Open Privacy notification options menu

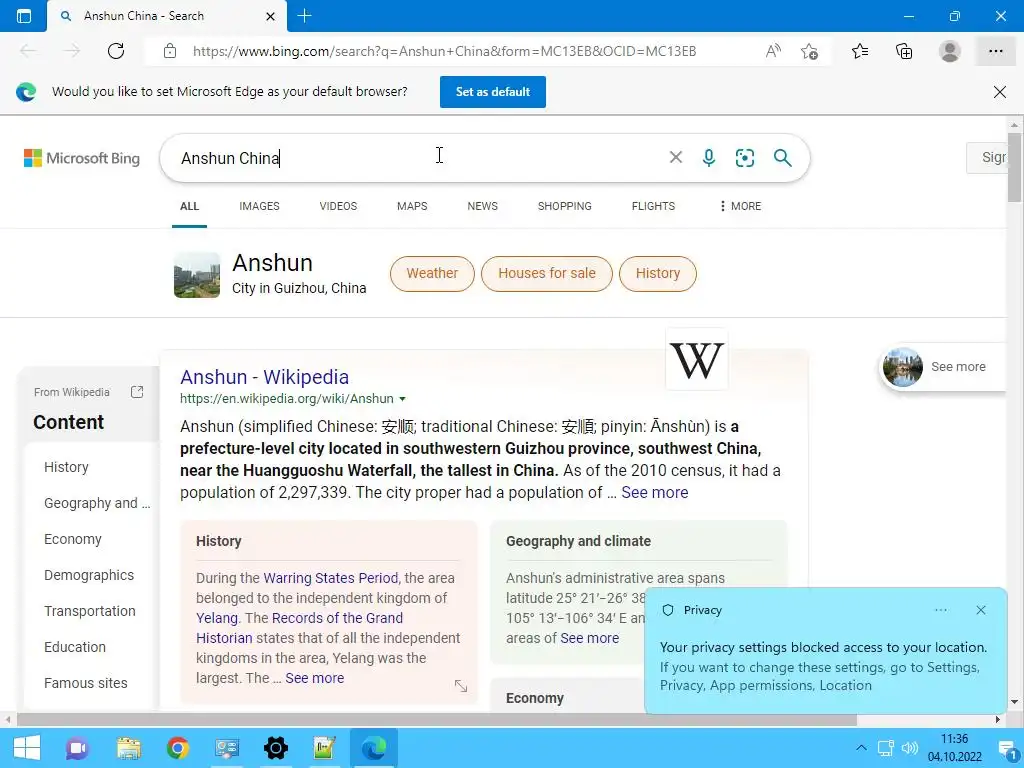point(941,610)
